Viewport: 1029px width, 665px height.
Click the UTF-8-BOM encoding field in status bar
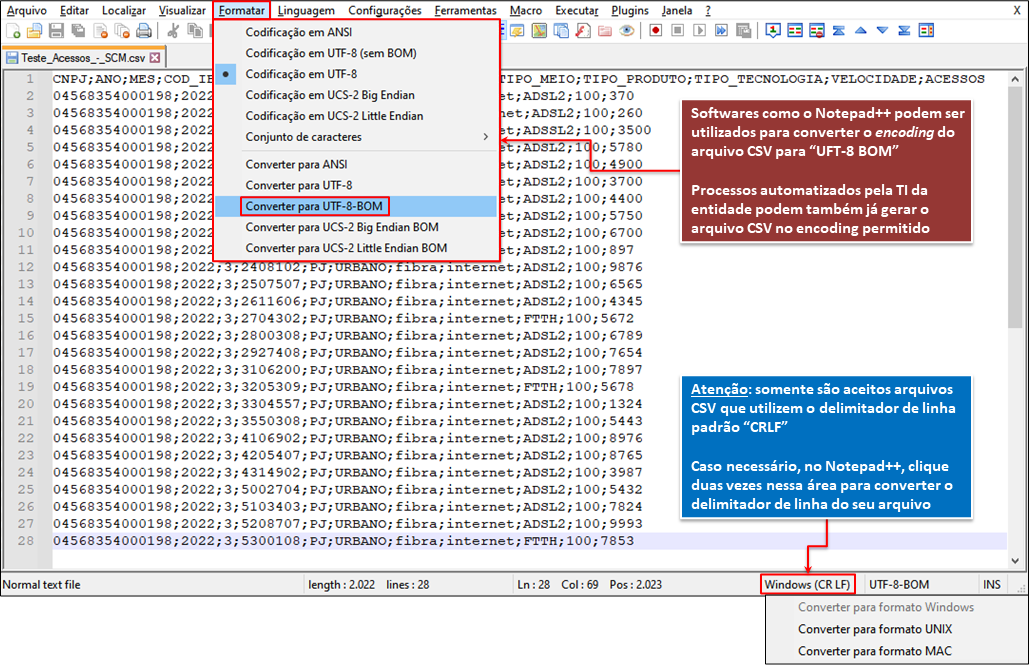click(x=898, y=584)
